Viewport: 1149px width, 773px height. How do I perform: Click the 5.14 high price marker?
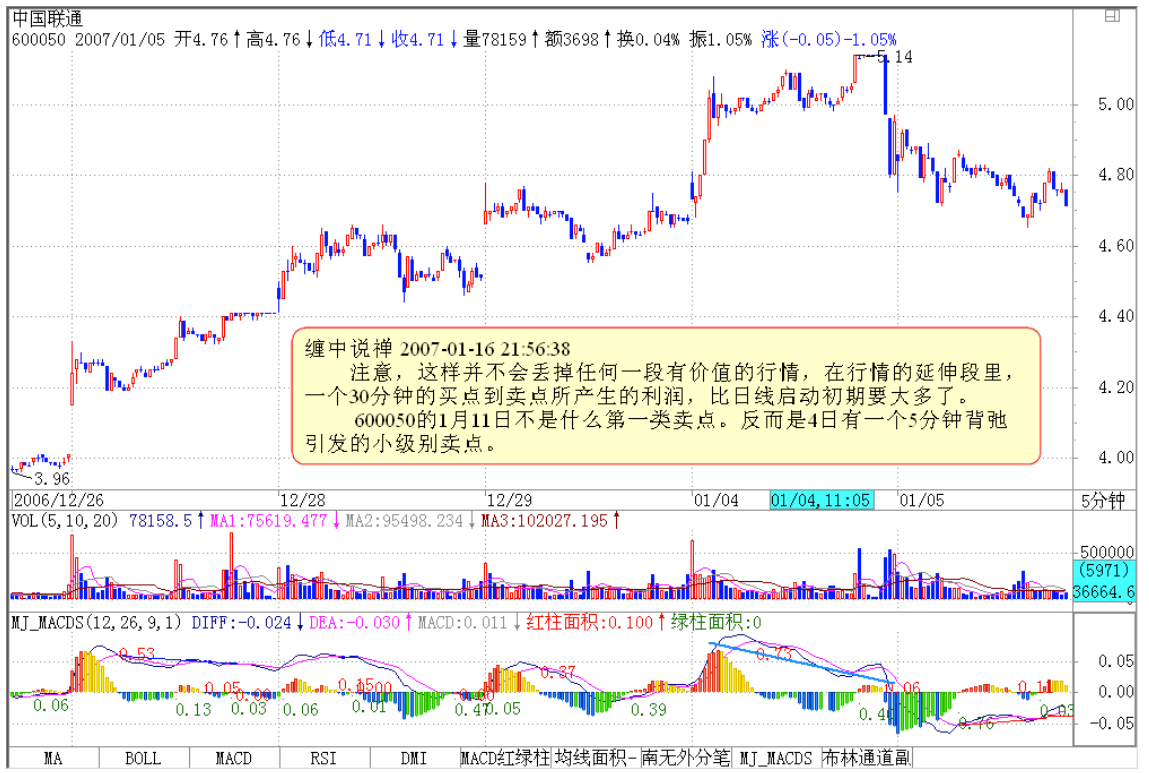pyautogui.click(x=895, y=57)
